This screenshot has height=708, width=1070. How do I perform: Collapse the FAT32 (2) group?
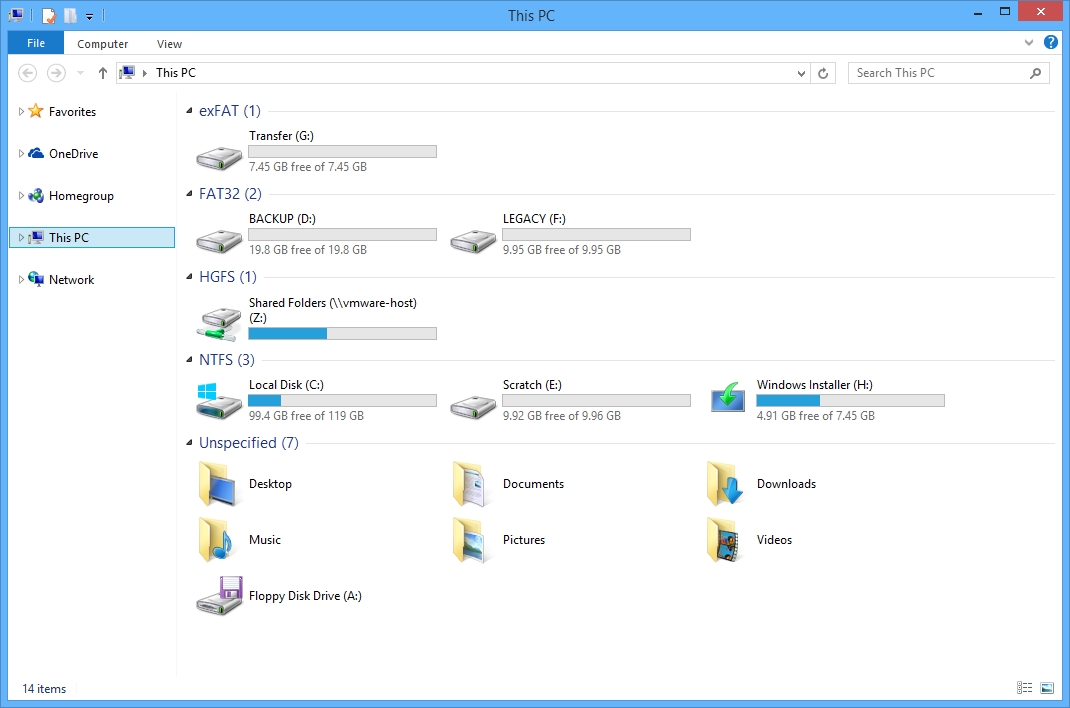click(x=189, y=194)
